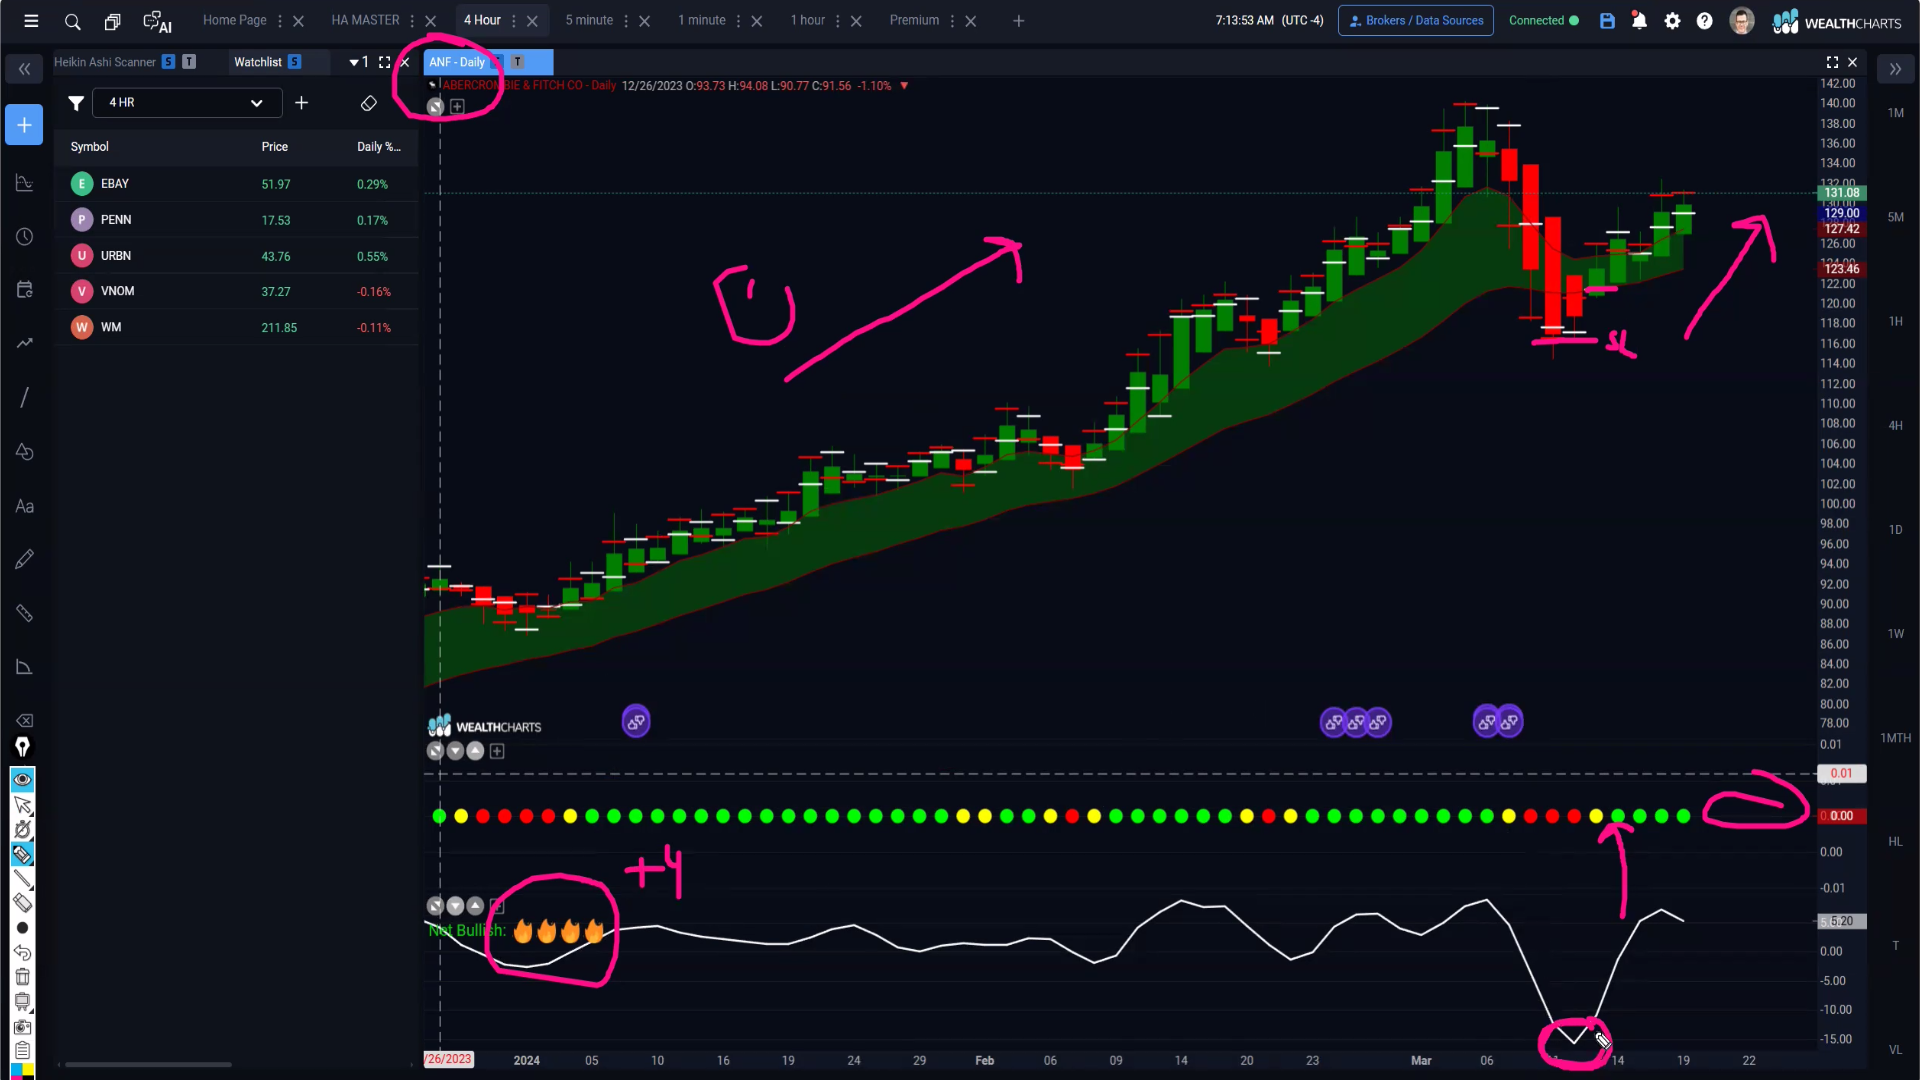Open the workspace windows copy icon
The width and height of the screenshot is (1920, 1080).
tap(112, 21)
